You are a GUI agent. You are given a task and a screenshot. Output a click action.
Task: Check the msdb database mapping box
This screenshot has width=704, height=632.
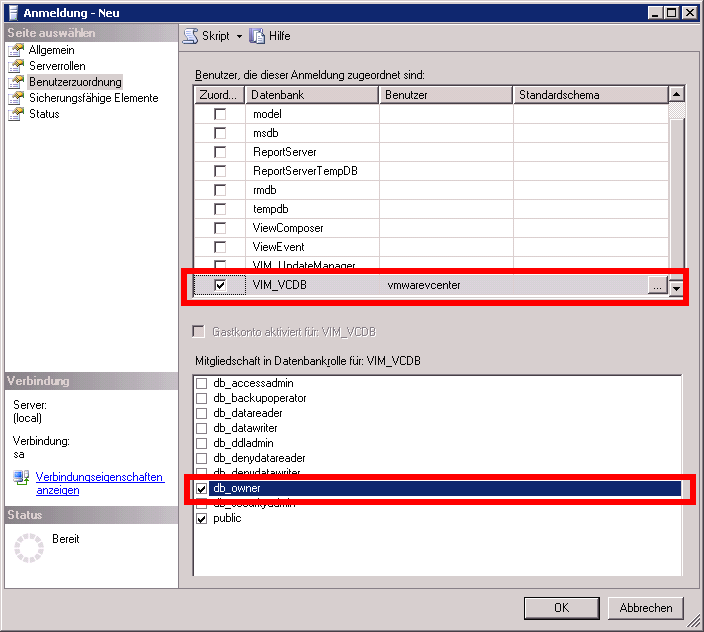(x=220, y=133)
